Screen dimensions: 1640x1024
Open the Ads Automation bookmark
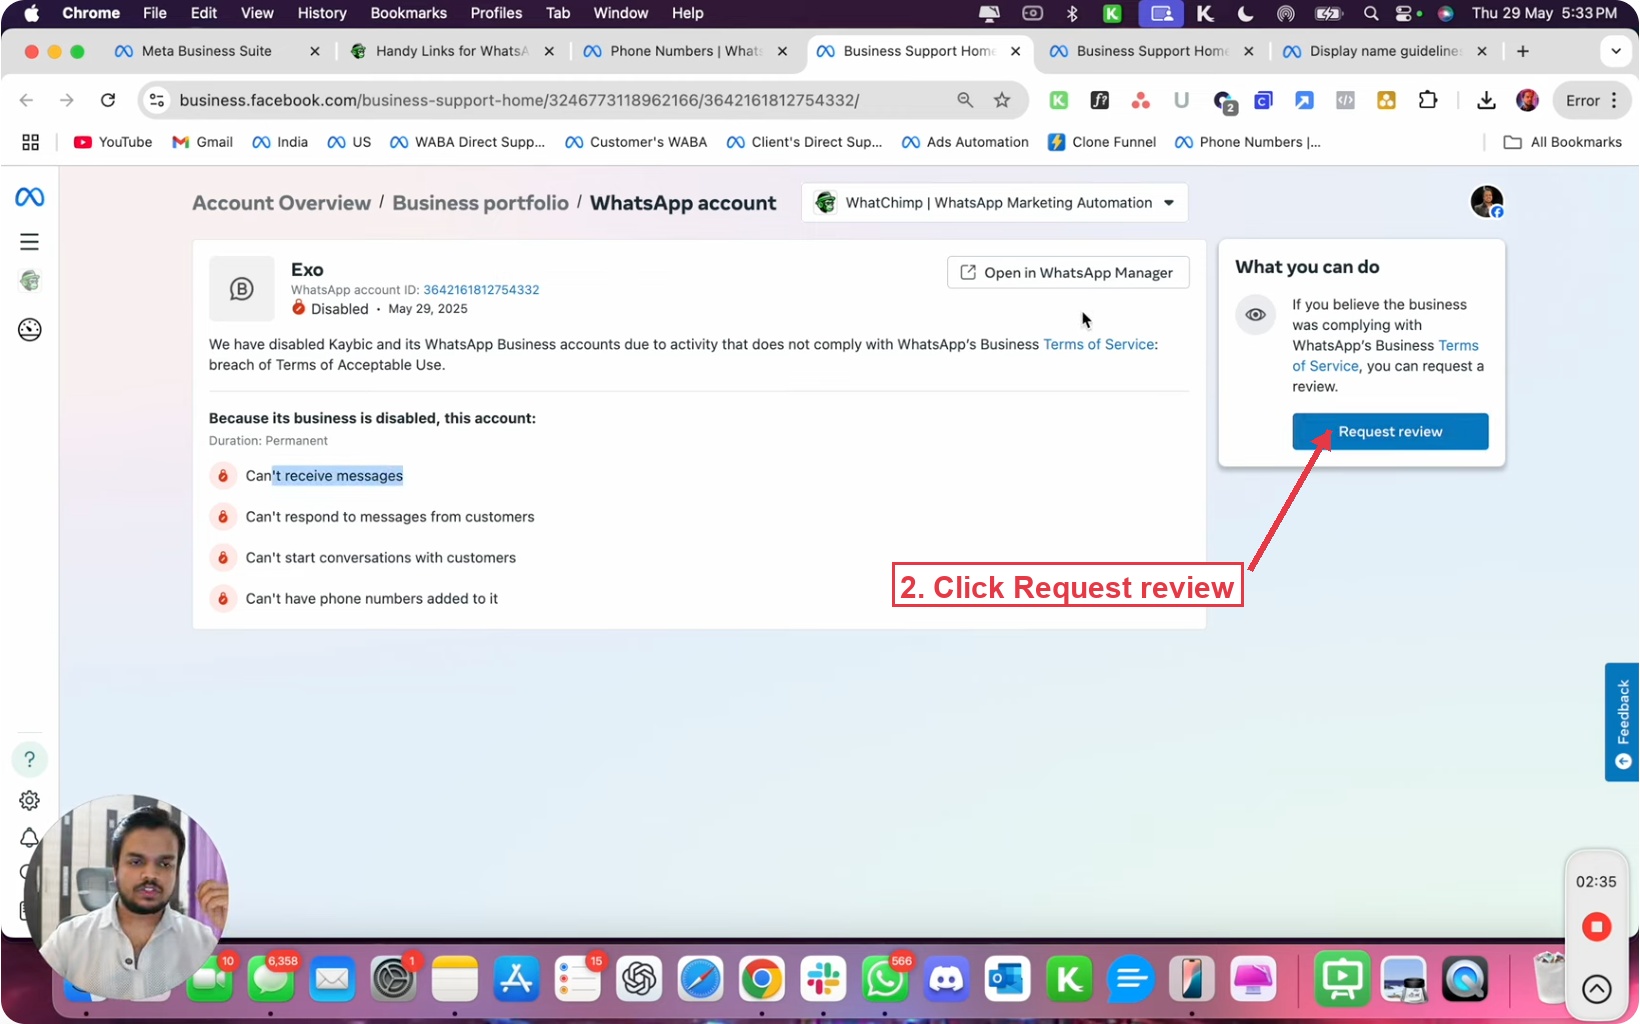pyautogui.click(x=965, y=142)
